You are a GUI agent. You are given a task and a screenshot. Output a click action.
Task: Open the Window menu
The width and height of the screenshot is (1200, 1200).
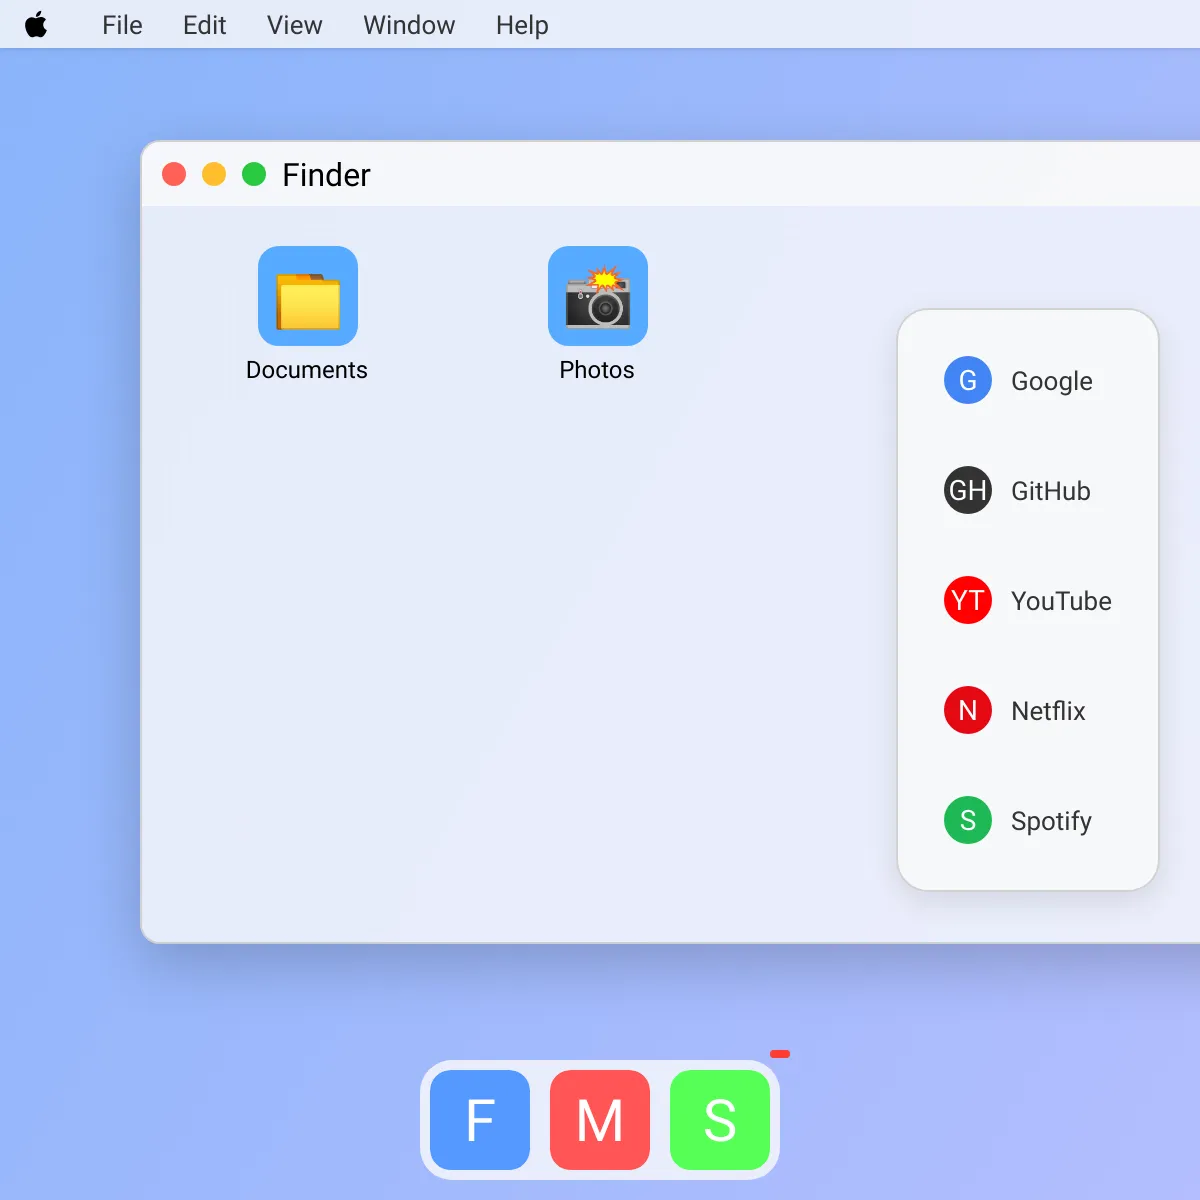[x=409, y=25]
